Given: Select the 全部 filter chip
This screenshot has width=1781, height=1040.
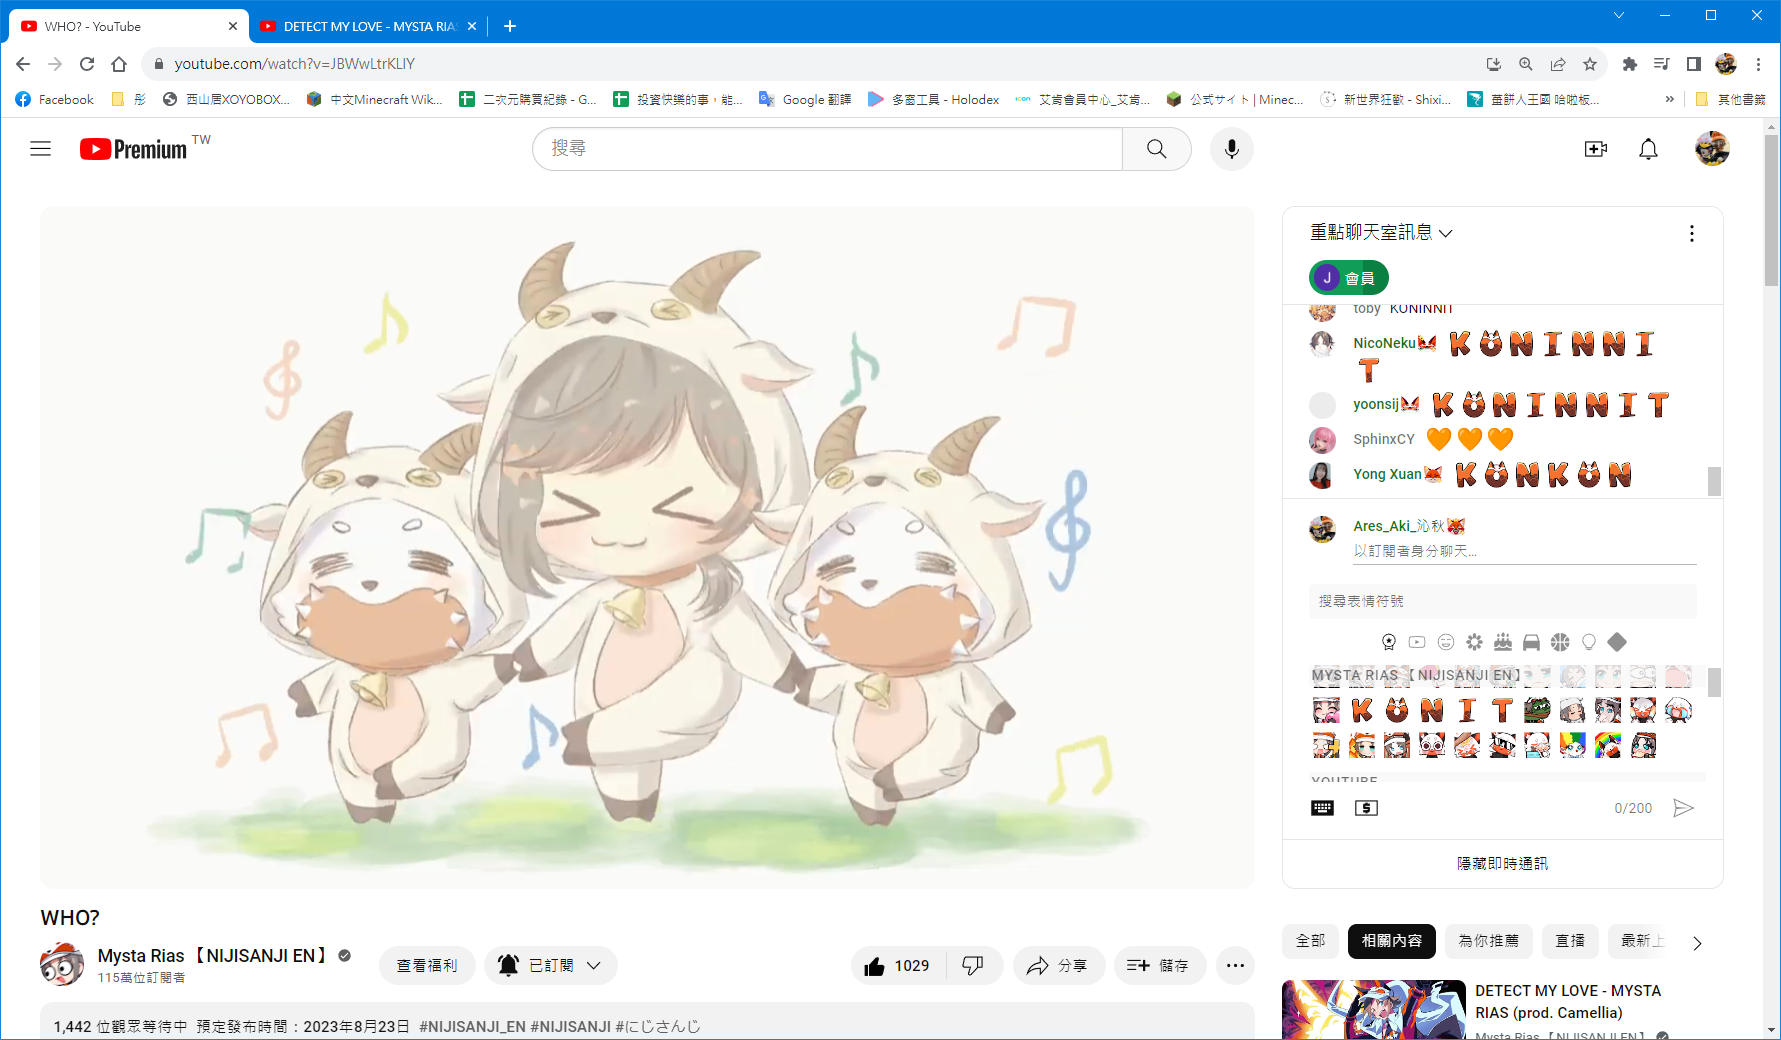Looking at the screenshot, I should (x=1310, y=941).
